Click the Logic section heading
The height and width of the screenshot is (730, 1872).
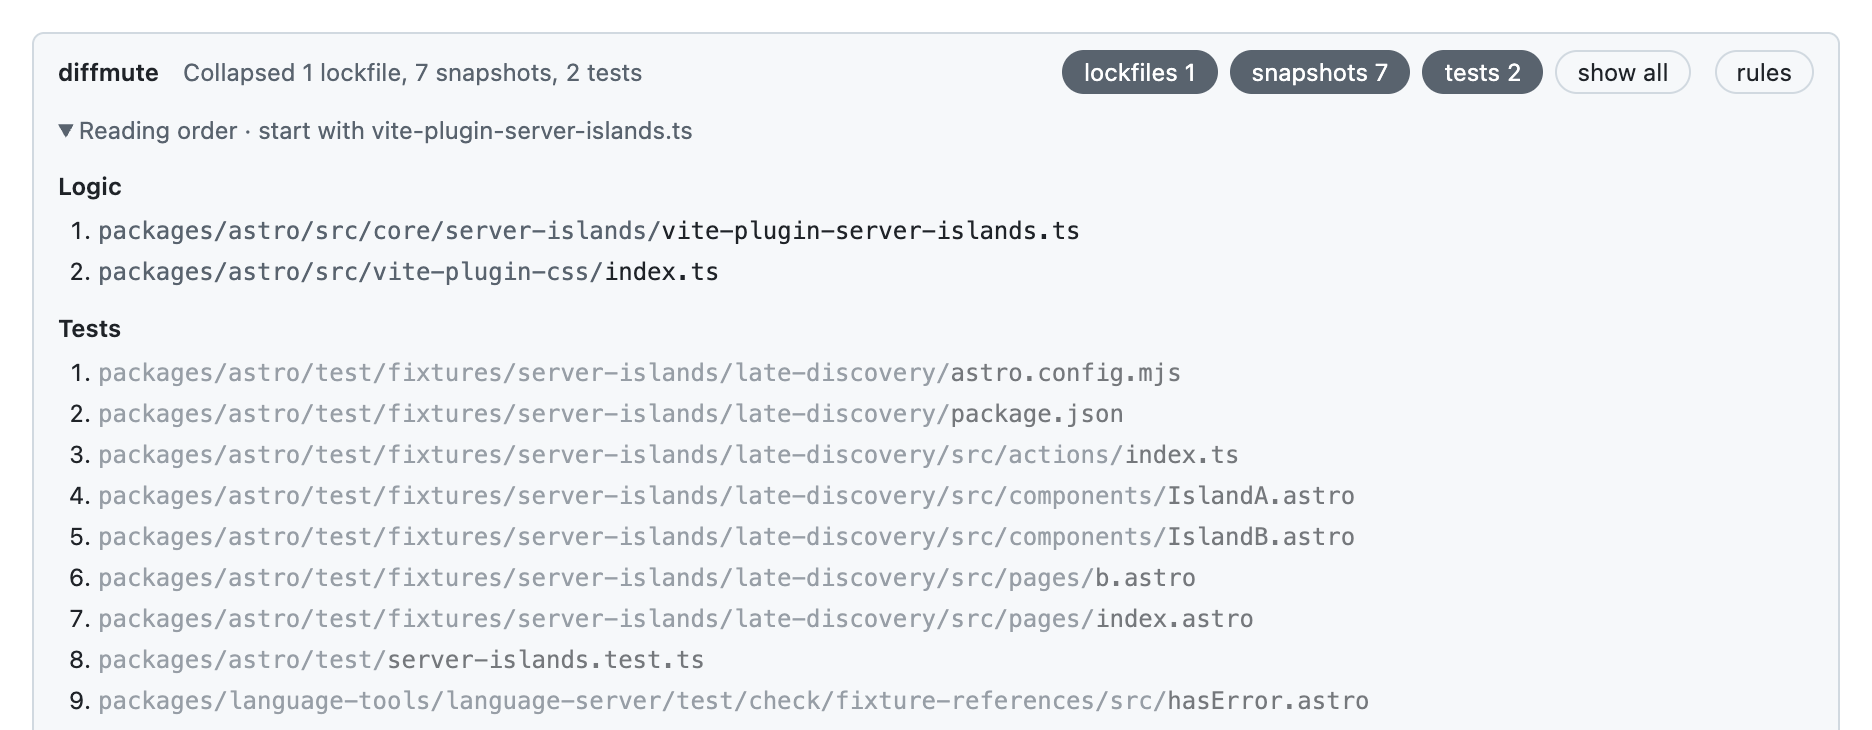90,187
